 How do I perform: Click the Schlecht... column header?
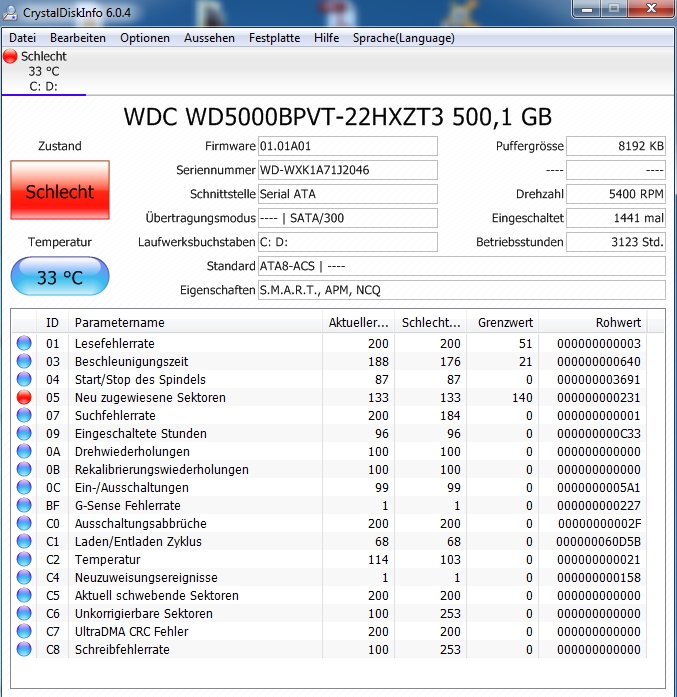(x=430, y=323)
